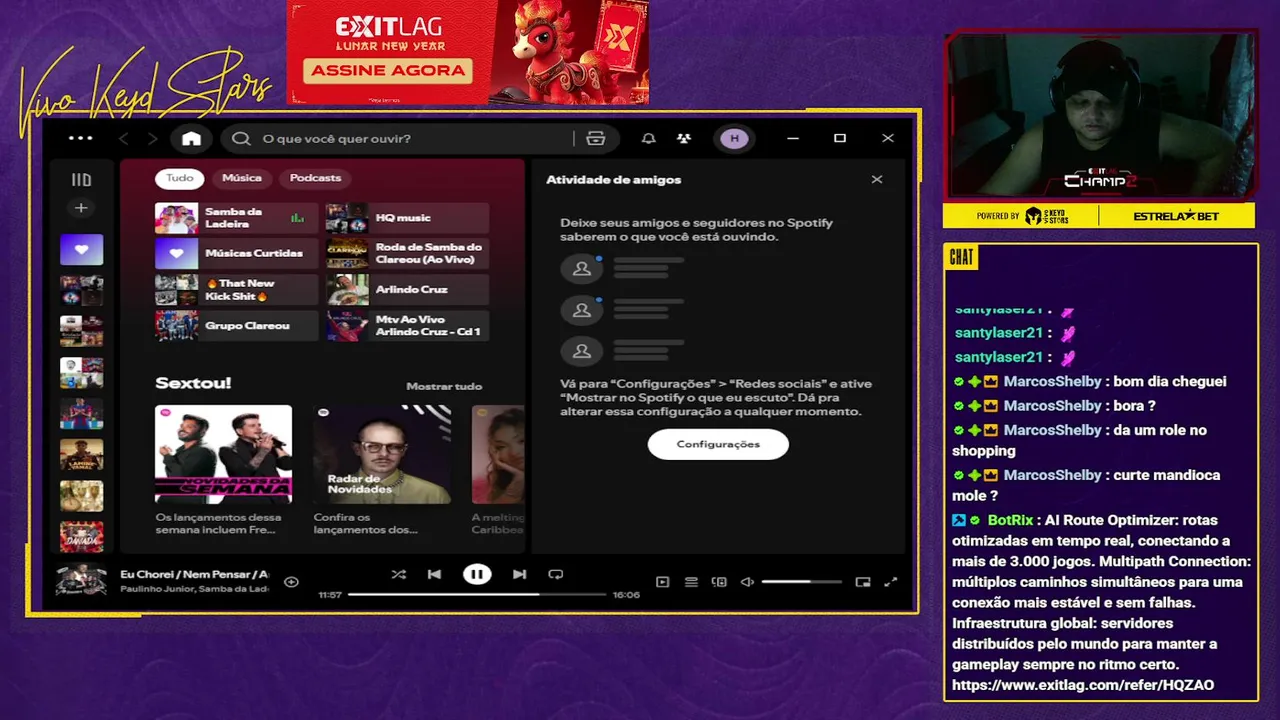Open the queue icon
1280x720 pixels.
(691, 581)
